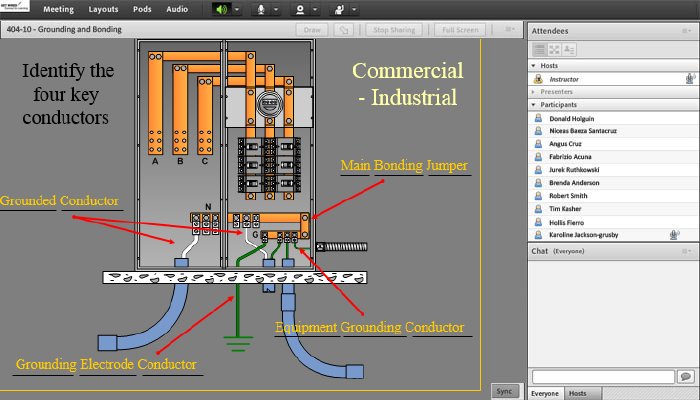Click the webcam icon in top toolbar
Screen dimensions: 700x400
[298, 9]
